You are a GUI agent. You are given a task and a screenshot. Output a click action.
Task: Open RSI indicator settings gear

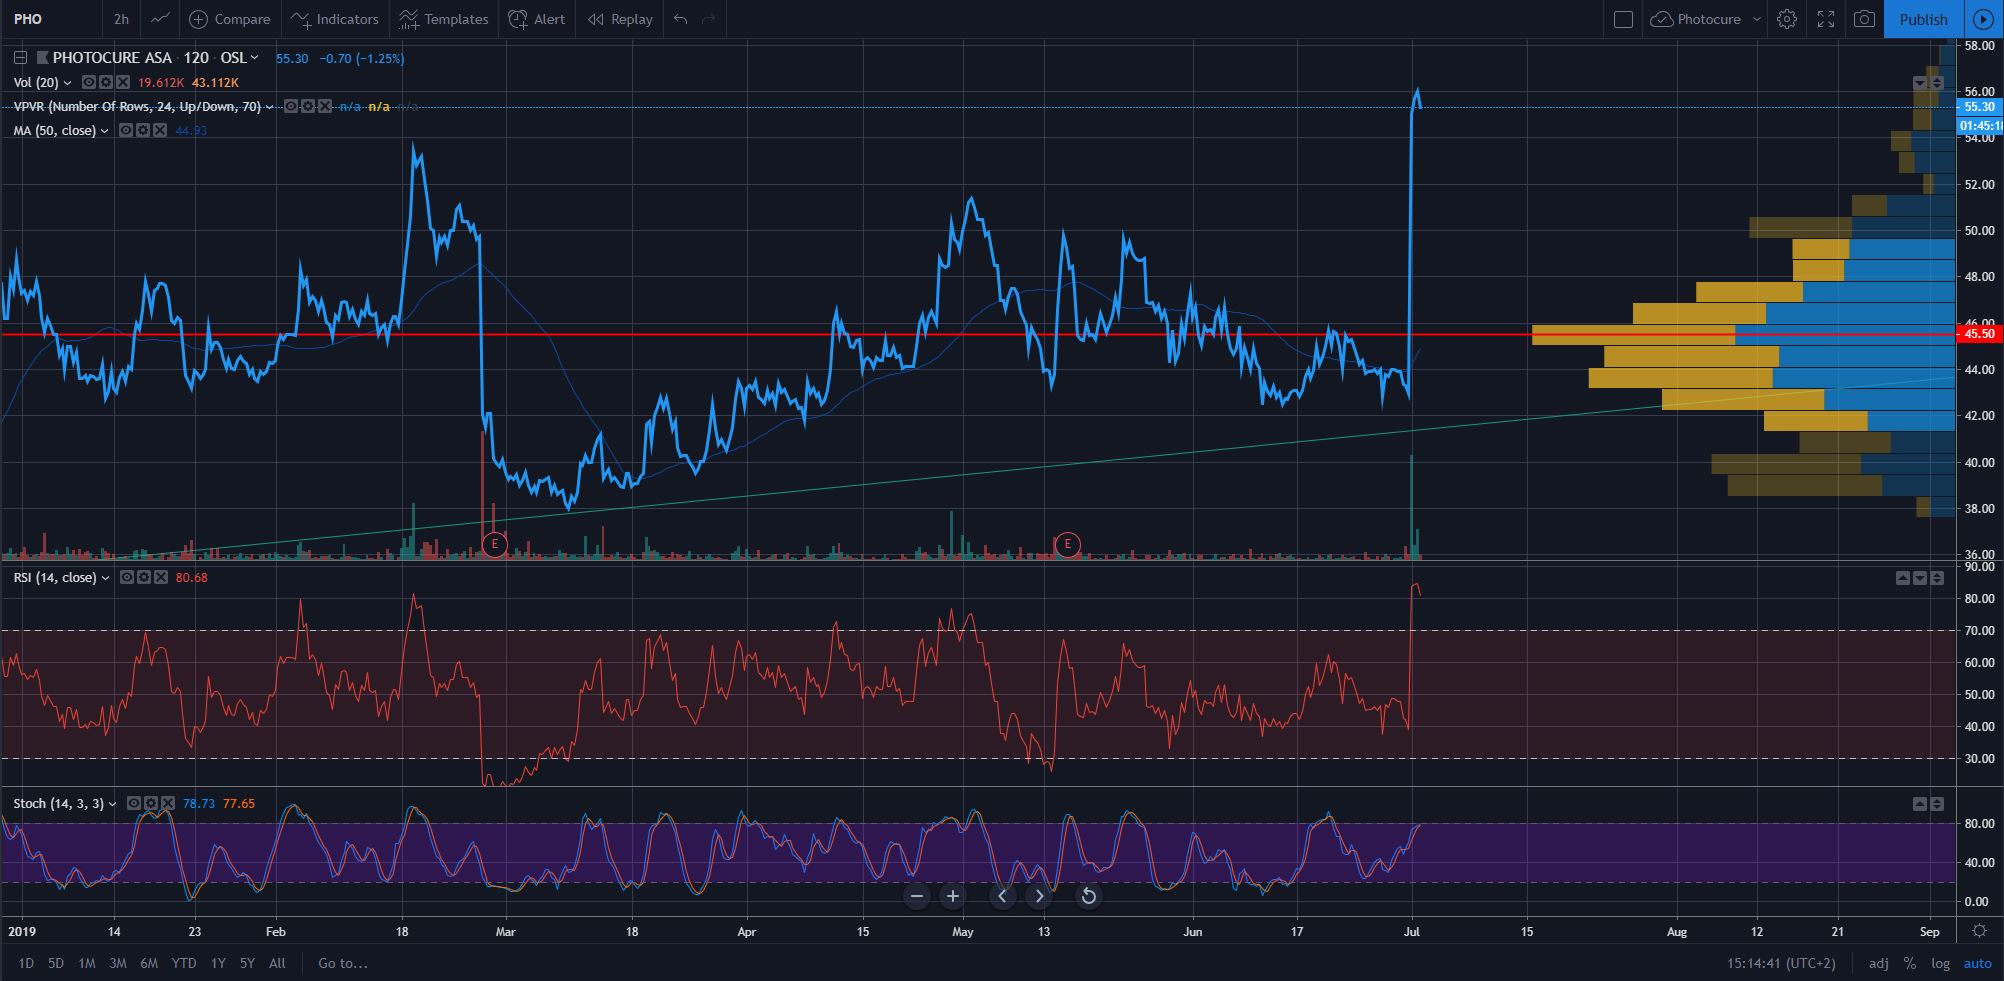click(x=144, y=578)
